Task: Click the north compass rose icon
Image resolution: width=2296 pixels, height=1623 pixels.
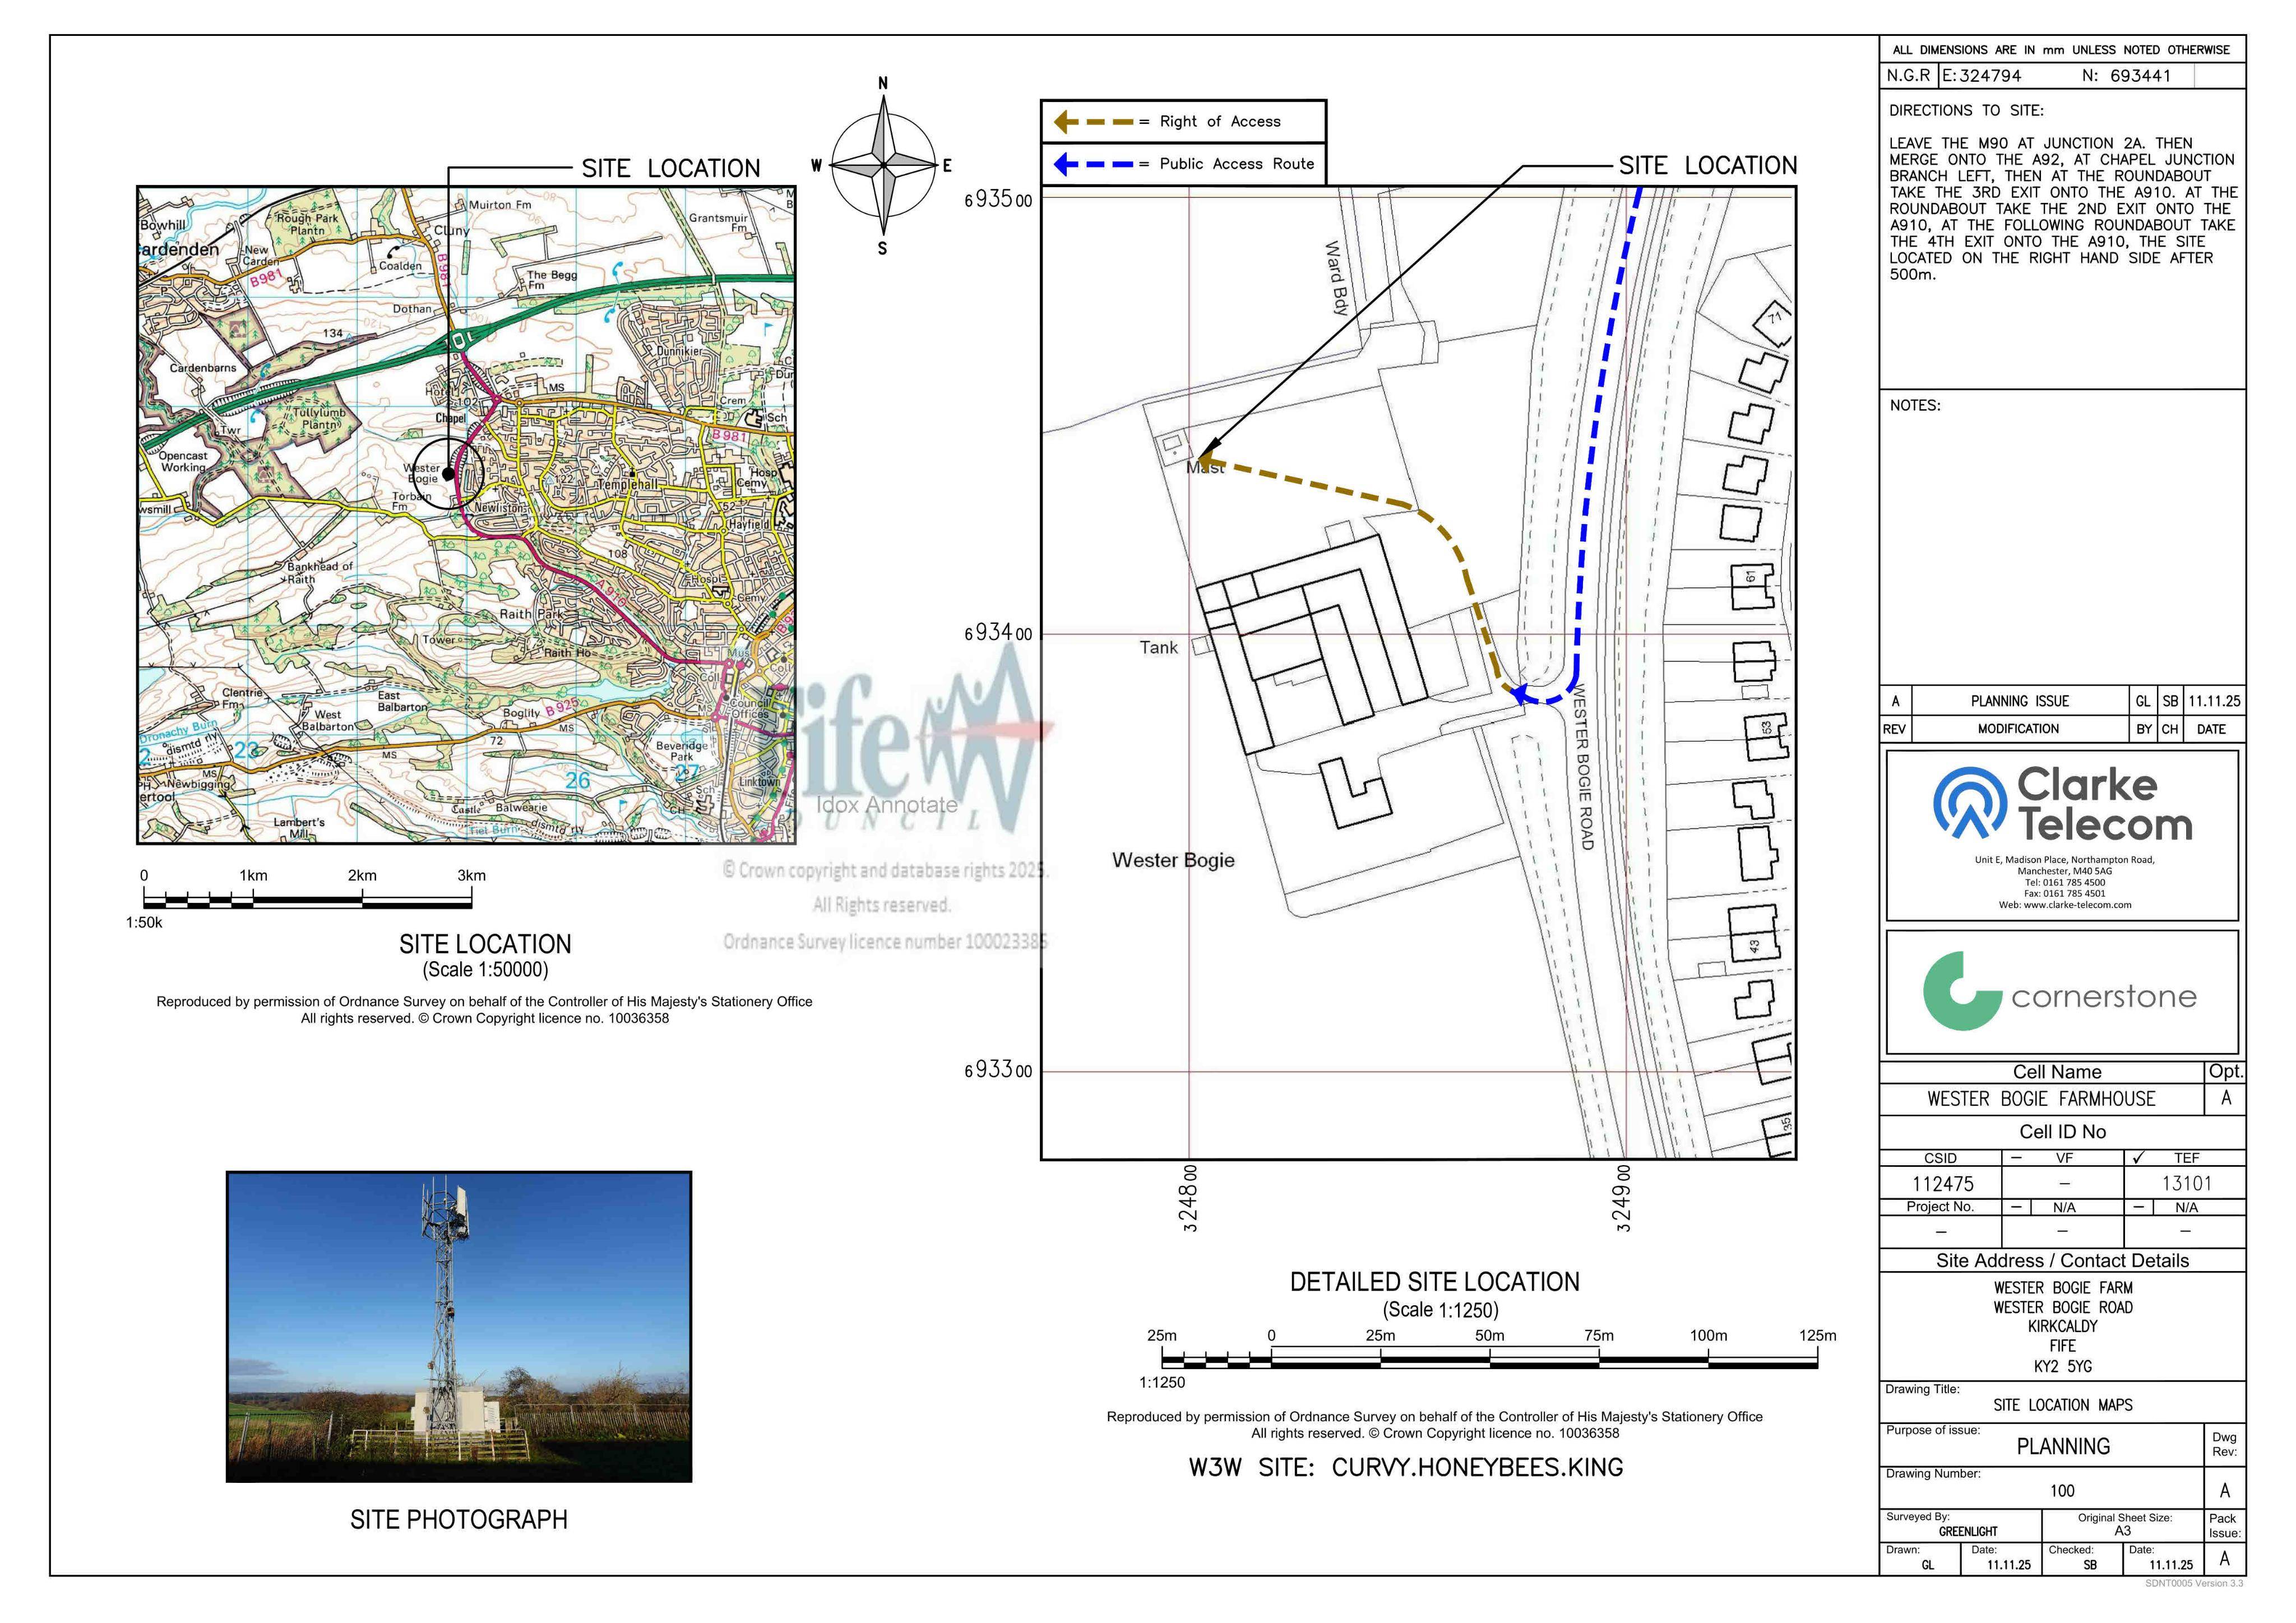Action: tap(883, 166)
